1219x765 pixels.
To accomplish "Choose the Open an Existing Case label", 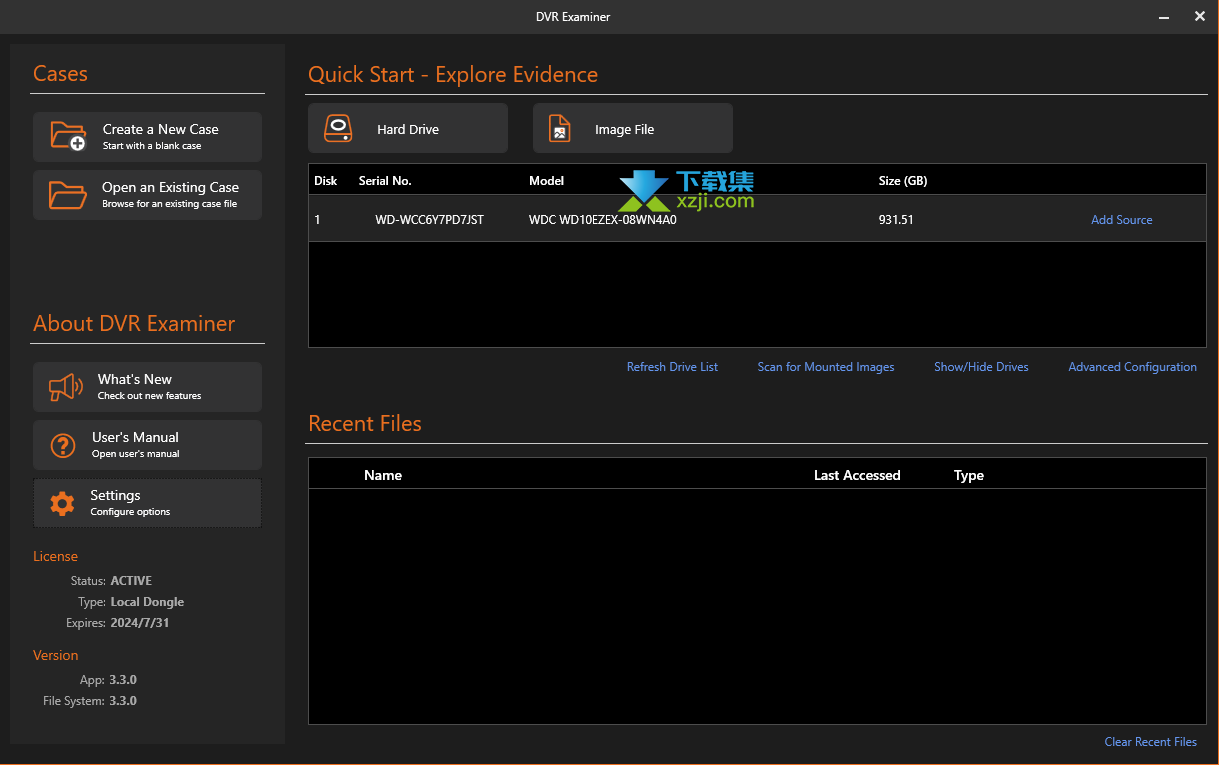I will click(x=170, y=187).
